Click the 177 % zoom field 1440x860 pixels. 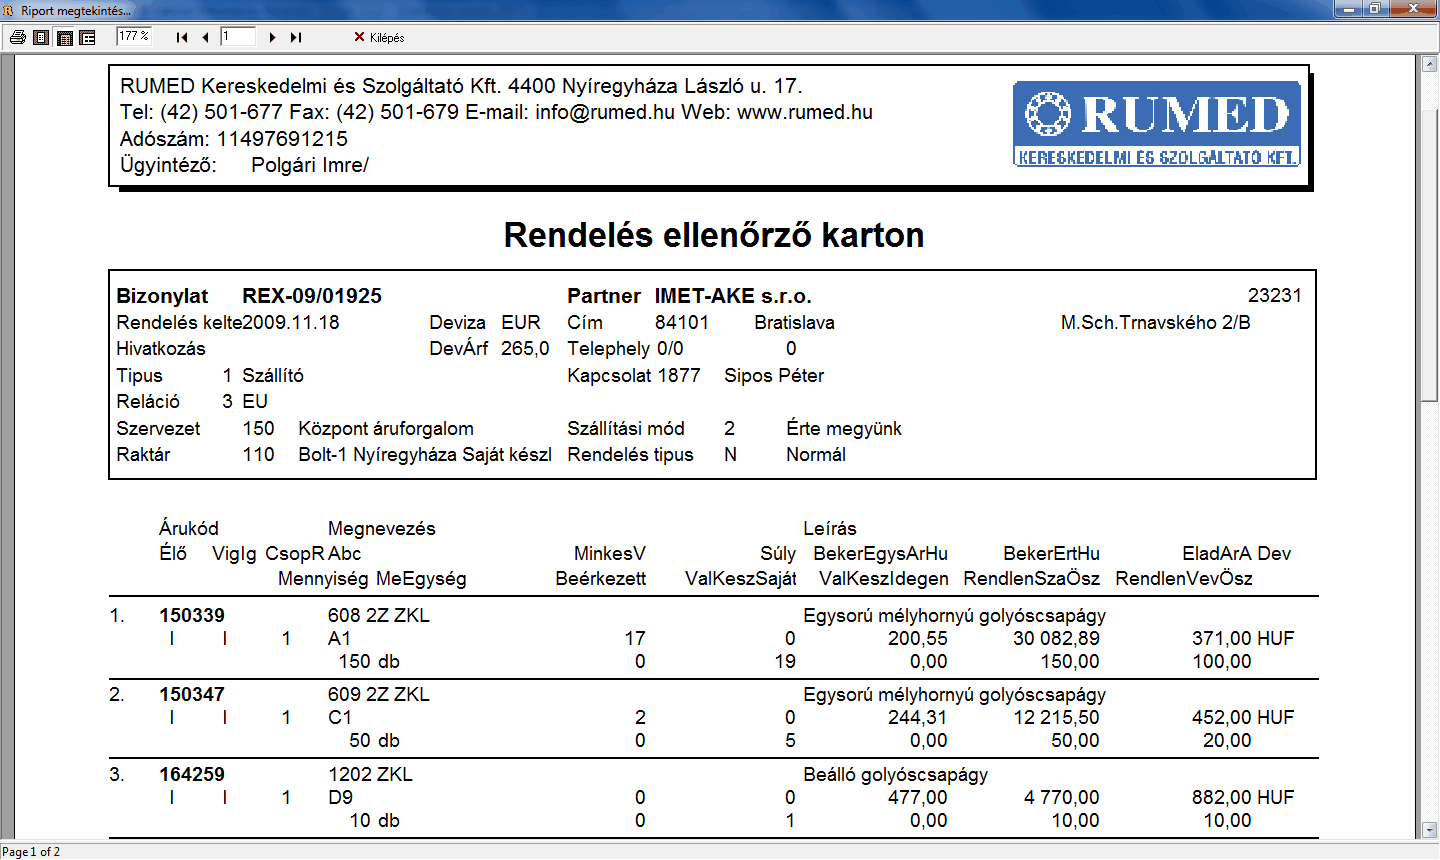[x=133, y=36]
